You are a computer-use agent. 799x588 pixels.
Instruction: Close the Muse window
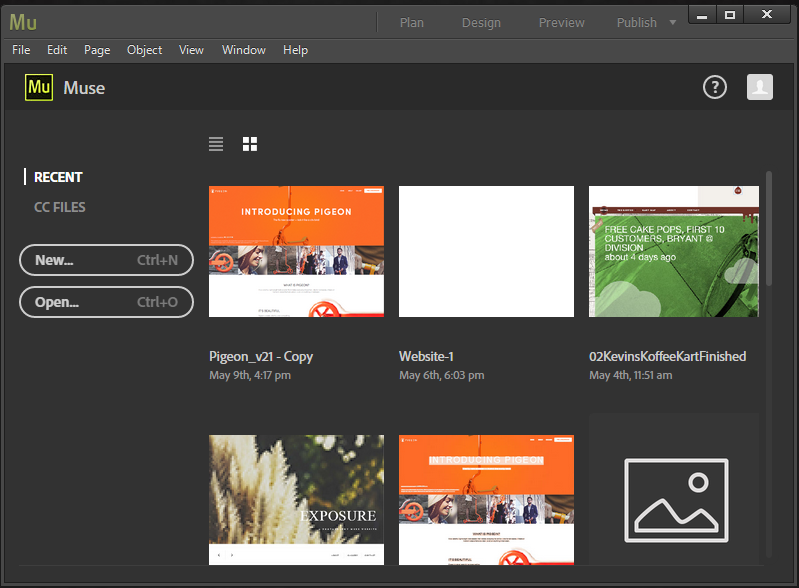pos(767,15)
